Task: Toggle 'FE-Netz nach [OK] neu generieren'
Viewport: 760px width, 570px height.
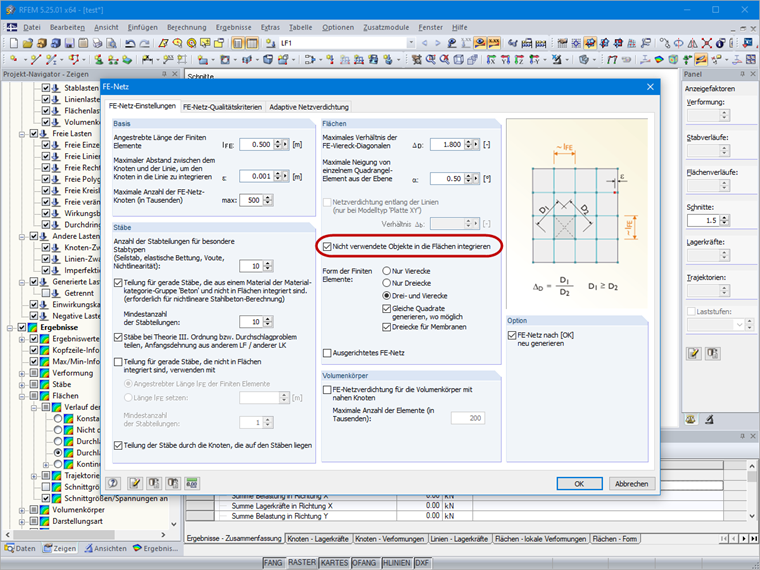Action: click(512, 335)
